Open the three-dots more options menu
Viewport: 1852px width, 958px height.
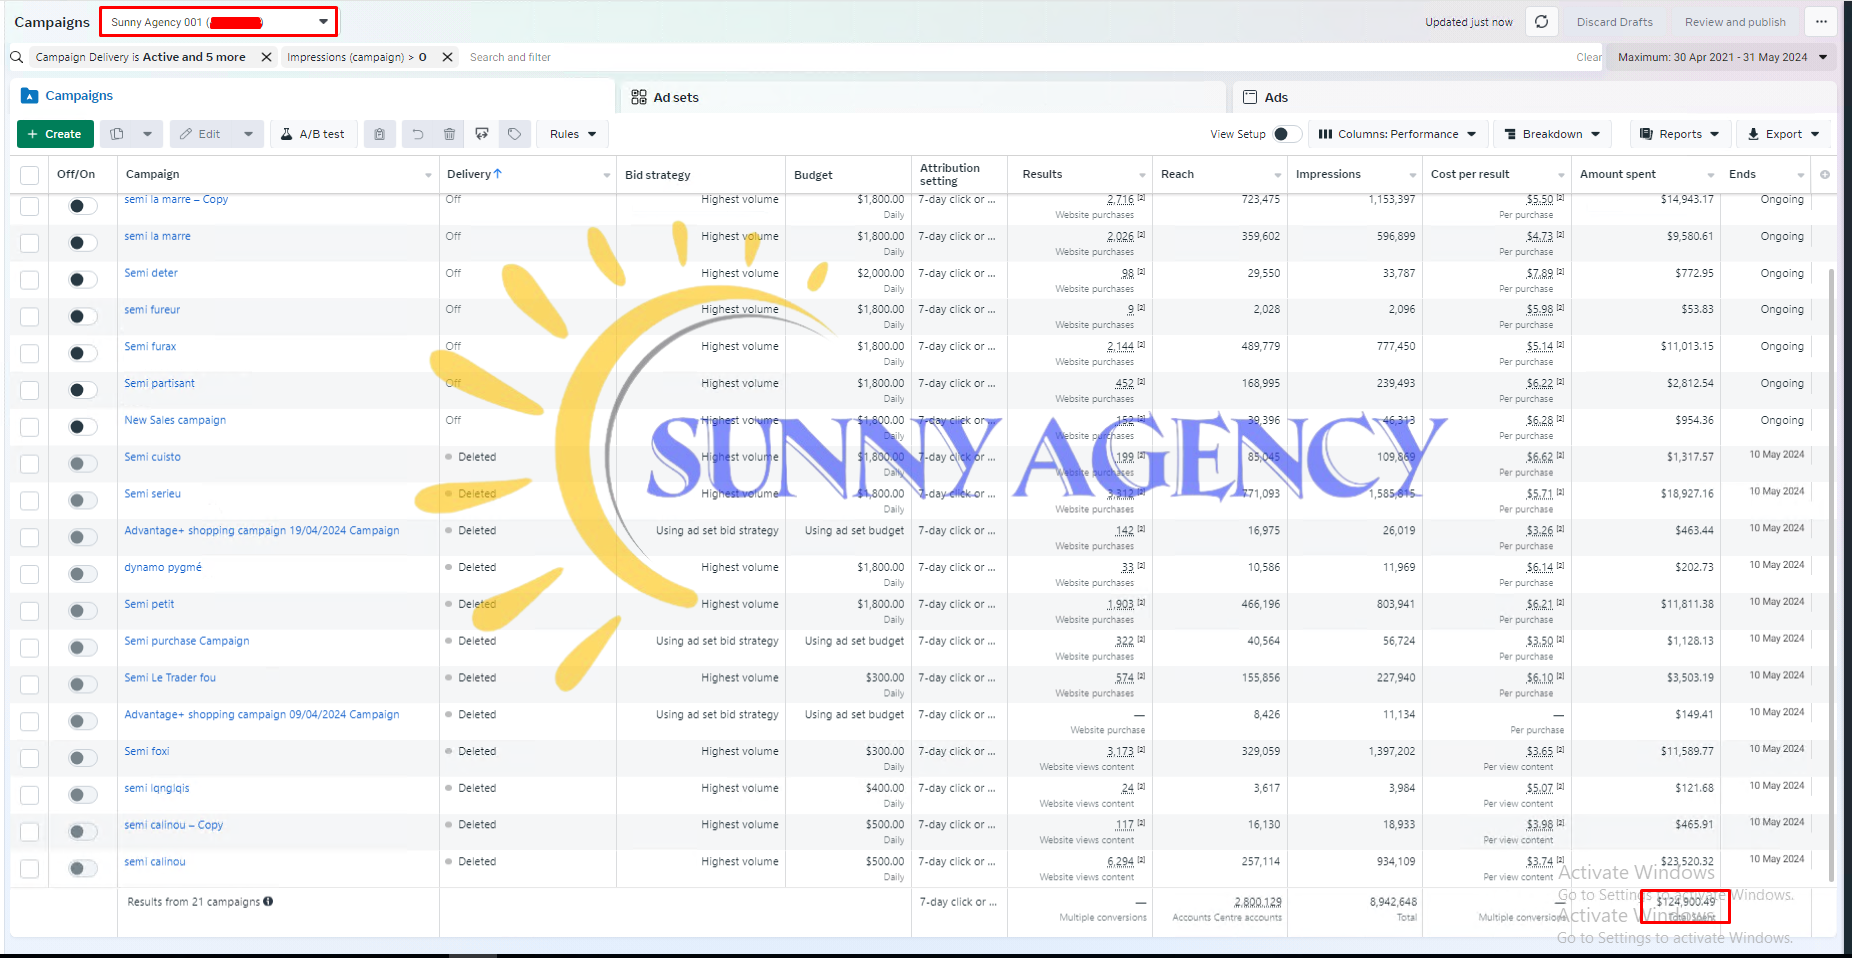tap(1821, 22)
